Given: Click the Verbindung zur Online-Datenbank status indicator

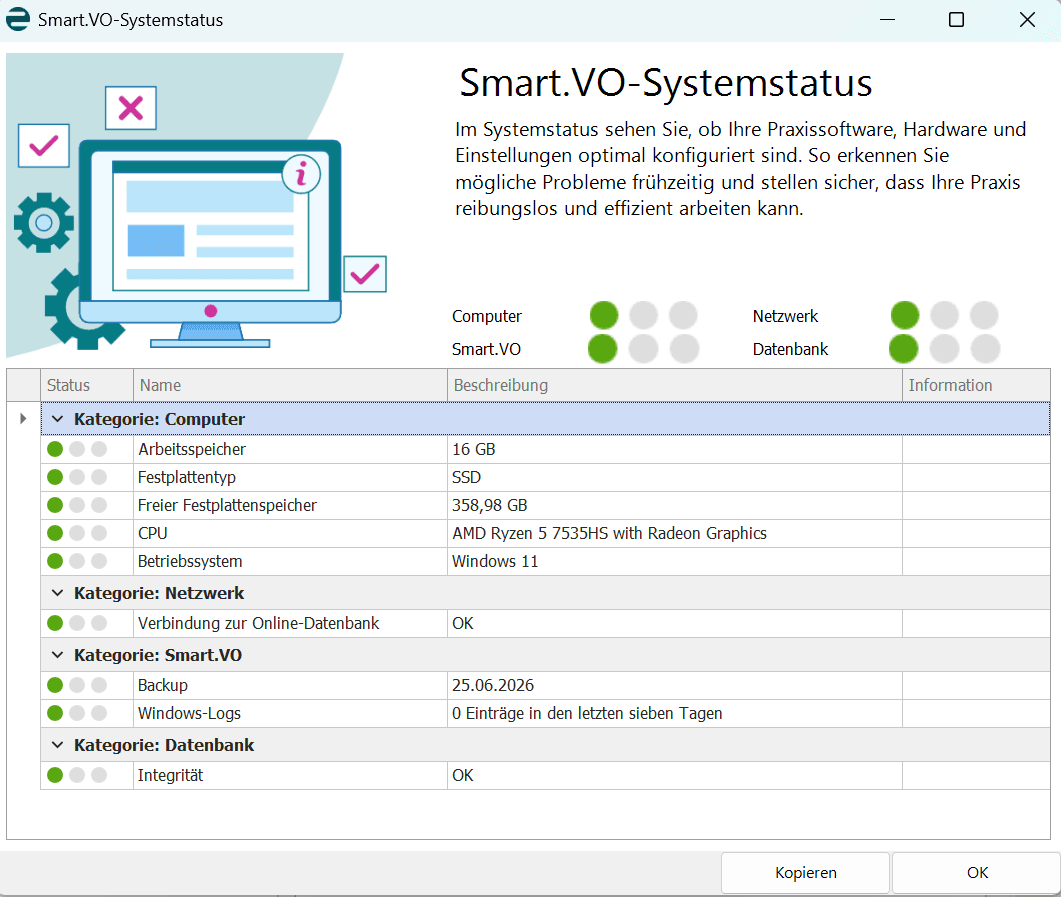Looking at the screenshot, I should coord(77,623).
